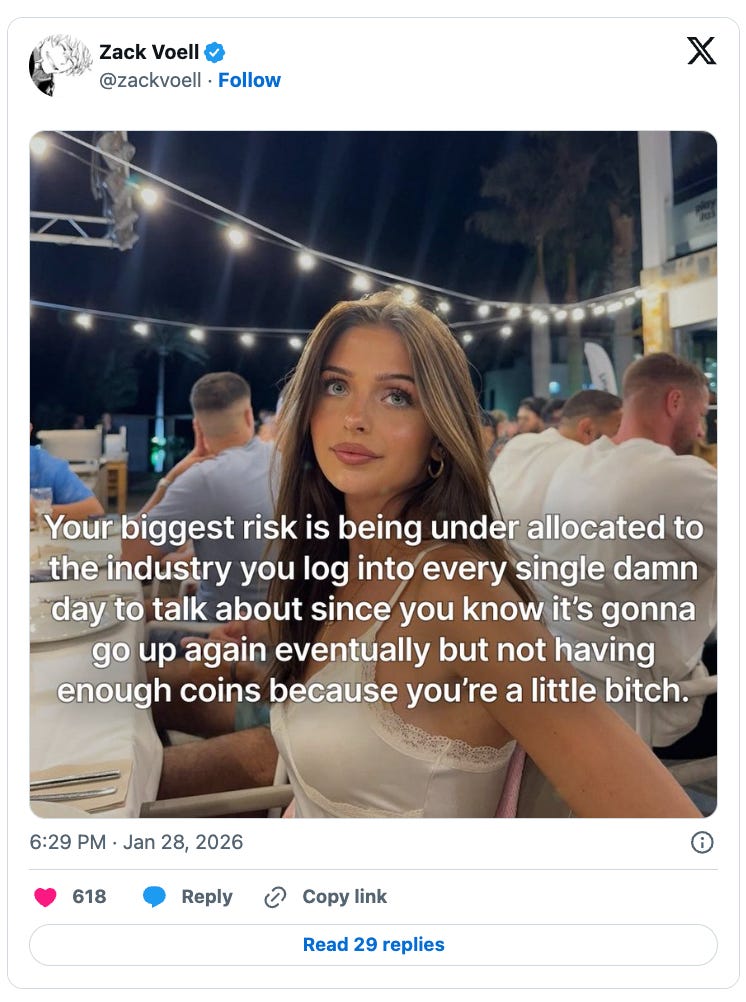Screen dimensions: 746x1002
Task: Open Read 29 replies button
Action: (x=373, y=944)
